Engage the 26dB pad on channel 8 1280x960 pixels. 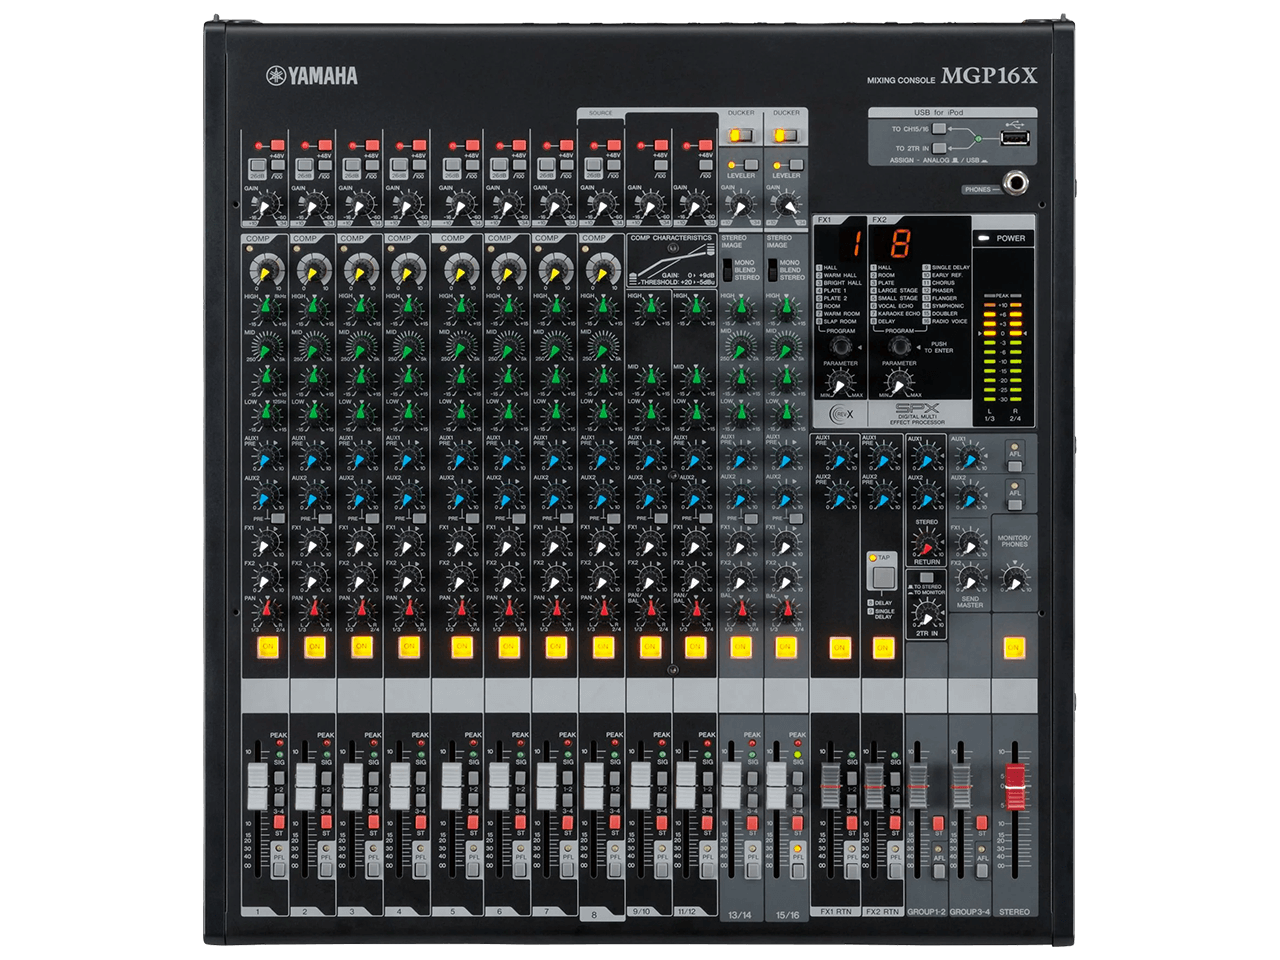pyautogui.click(x=593, y=165)
